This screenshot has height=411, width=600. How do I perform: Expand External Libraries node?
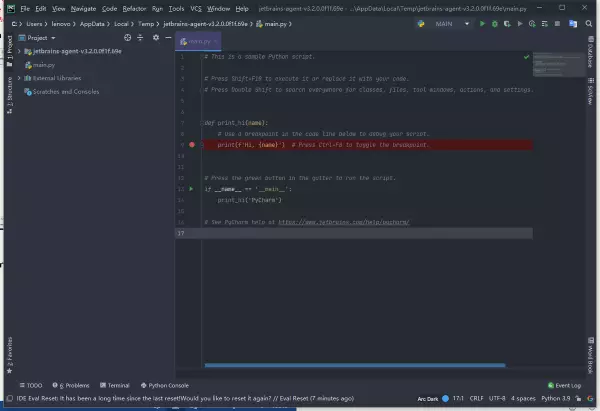(x=19, y=78)
